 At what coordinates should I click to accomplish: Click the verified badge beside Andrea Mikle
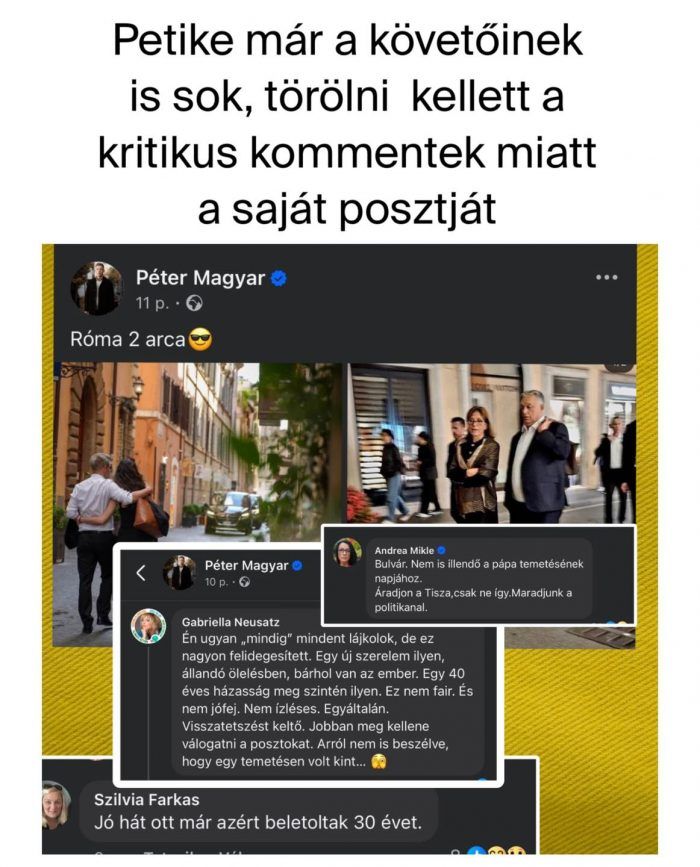tap(441, 550)
